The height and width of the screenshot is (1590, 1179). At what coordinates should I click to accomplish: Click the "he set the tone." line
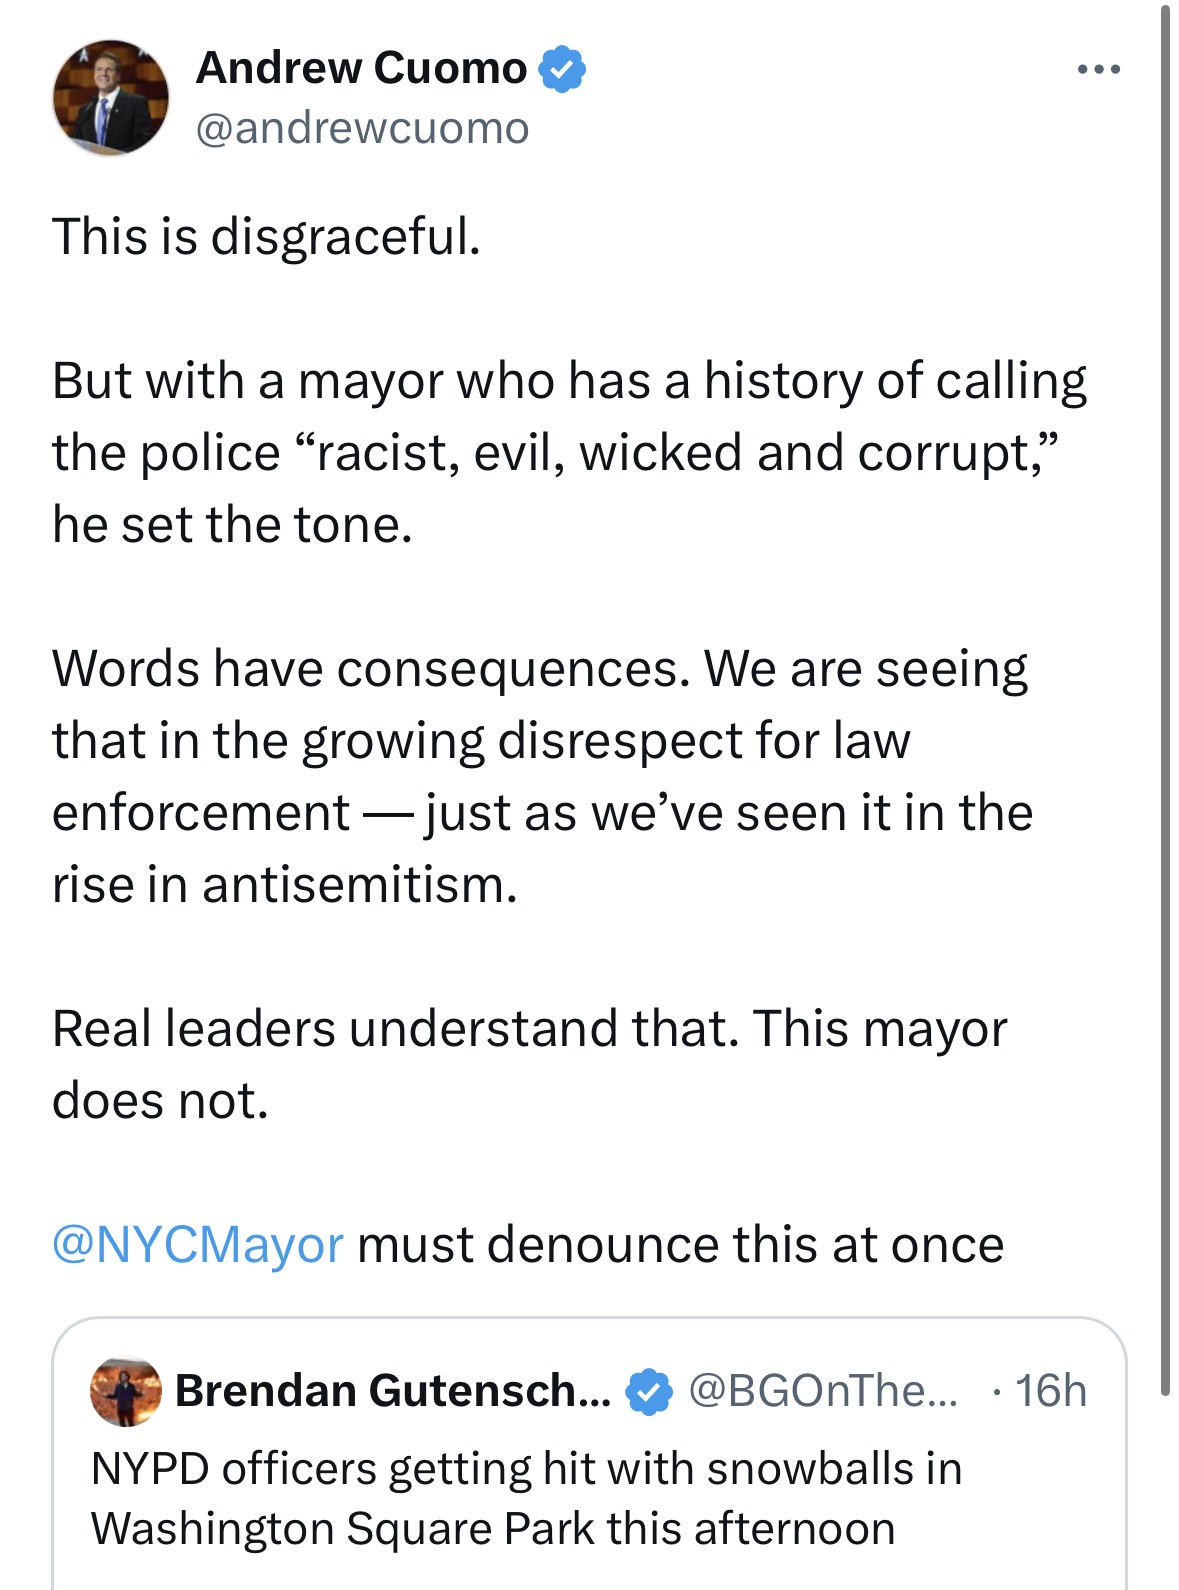[x=232, y=525]
